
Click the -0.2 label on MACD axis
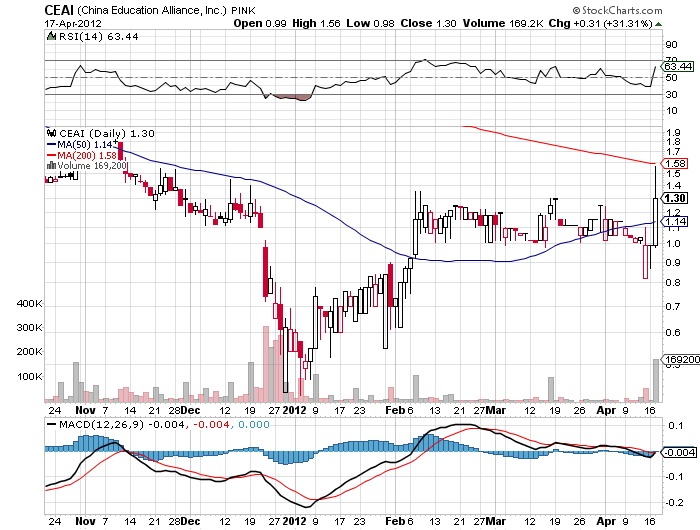[674, 503]
